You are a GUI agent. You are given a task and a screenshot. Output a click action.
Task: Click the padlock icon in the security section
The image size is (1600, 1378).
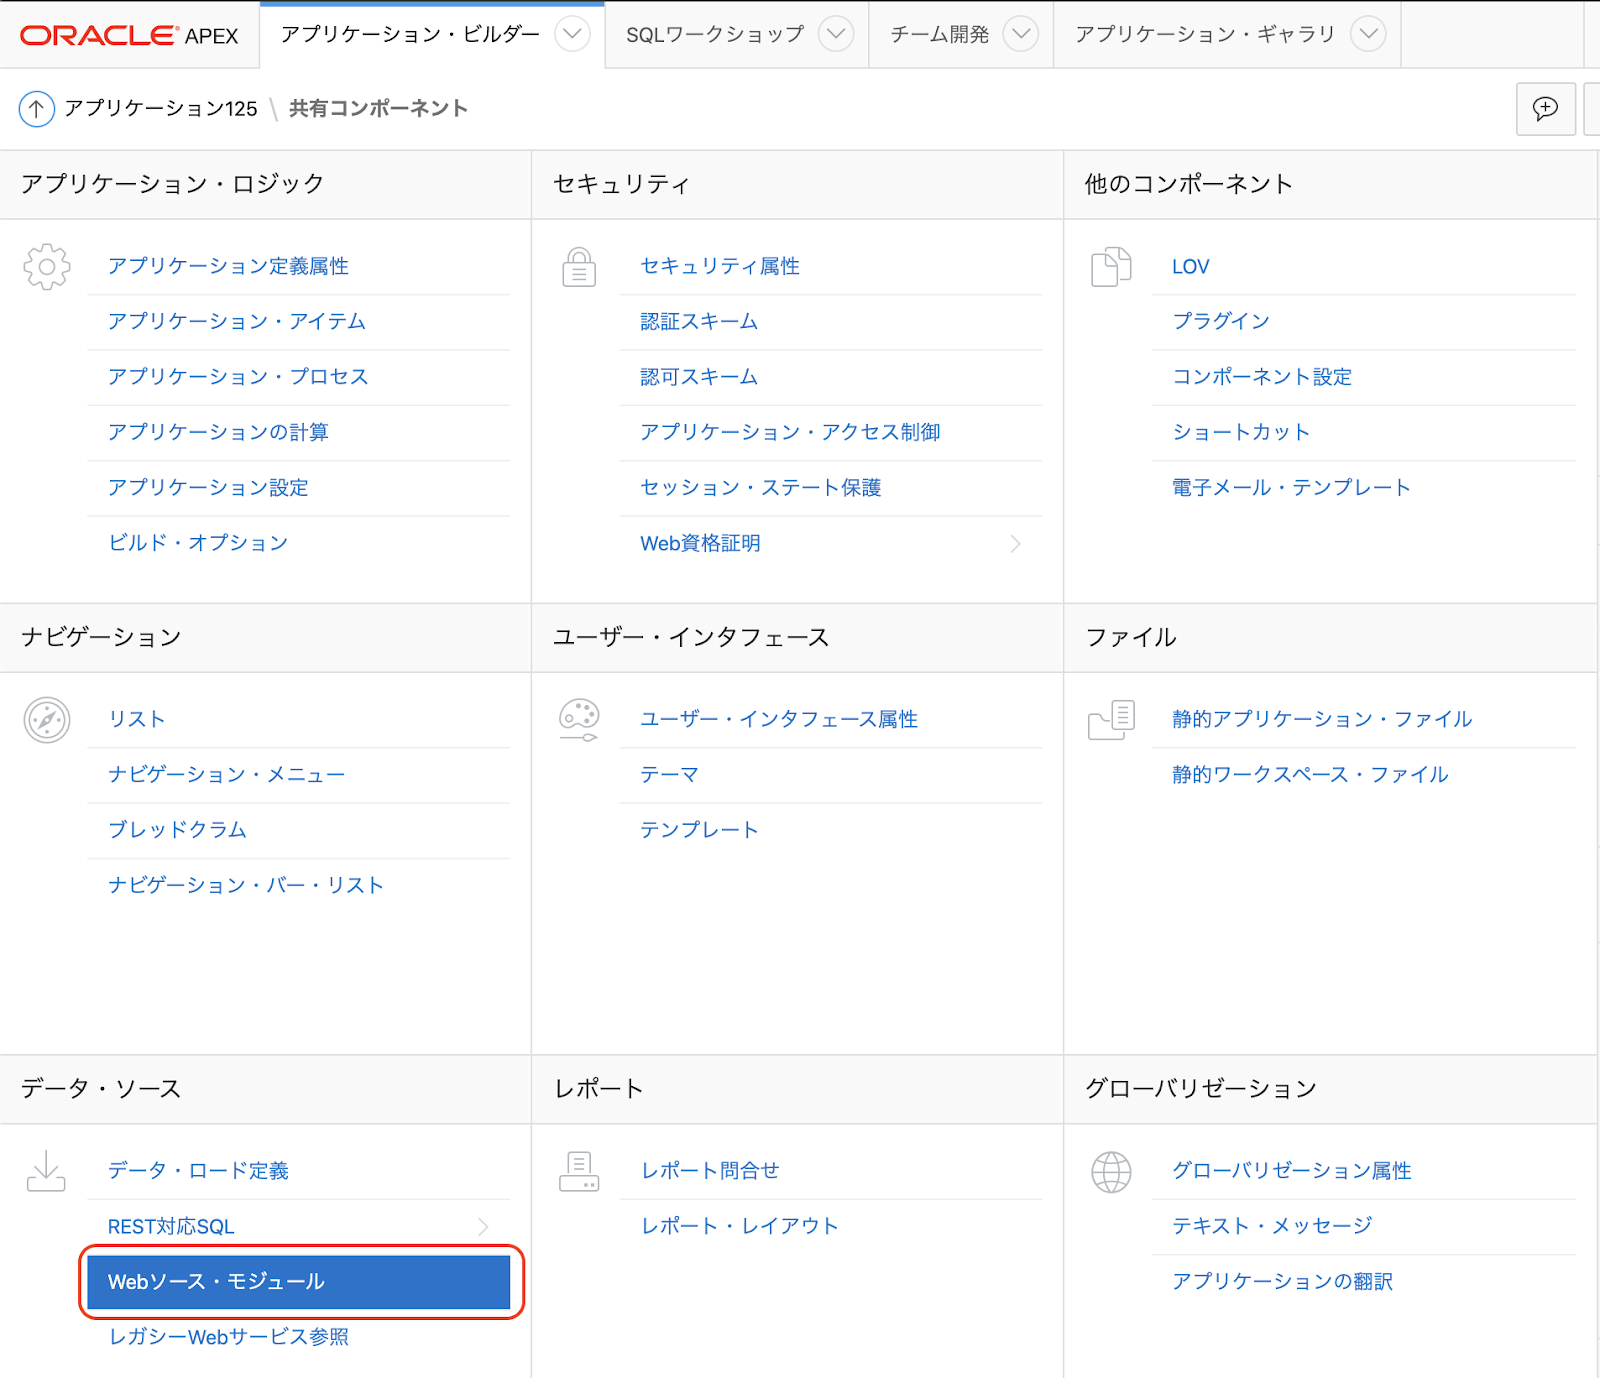(x=578, y=266)
